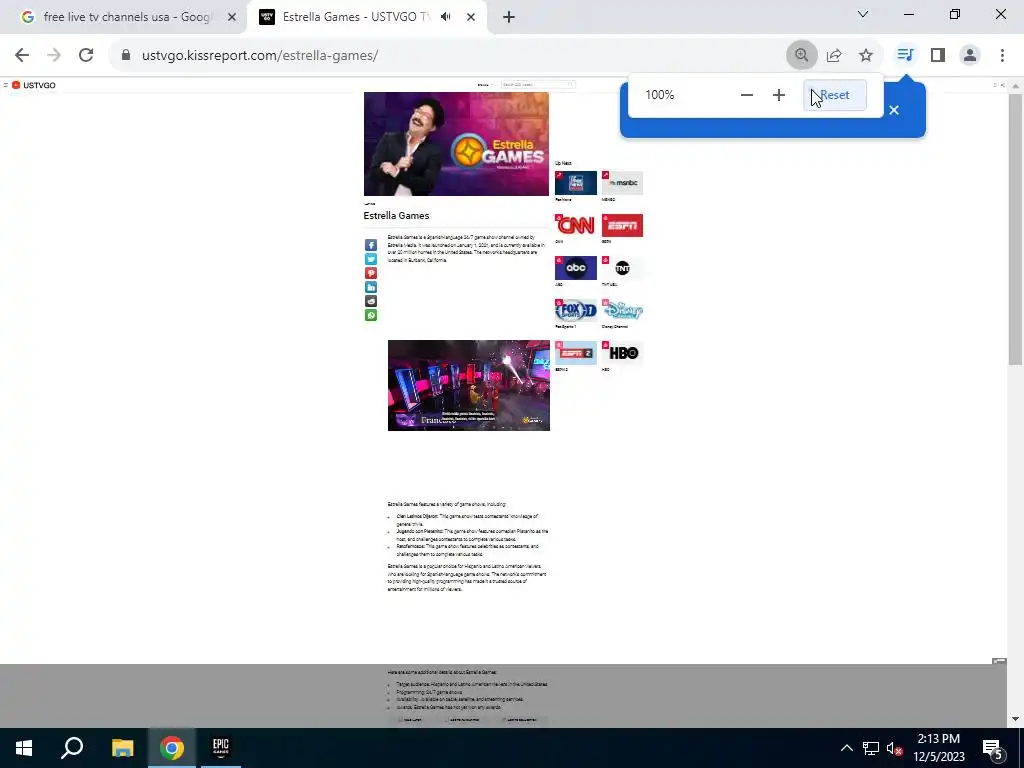
Task: Click the USTVGO site logo
Action: 34,85
